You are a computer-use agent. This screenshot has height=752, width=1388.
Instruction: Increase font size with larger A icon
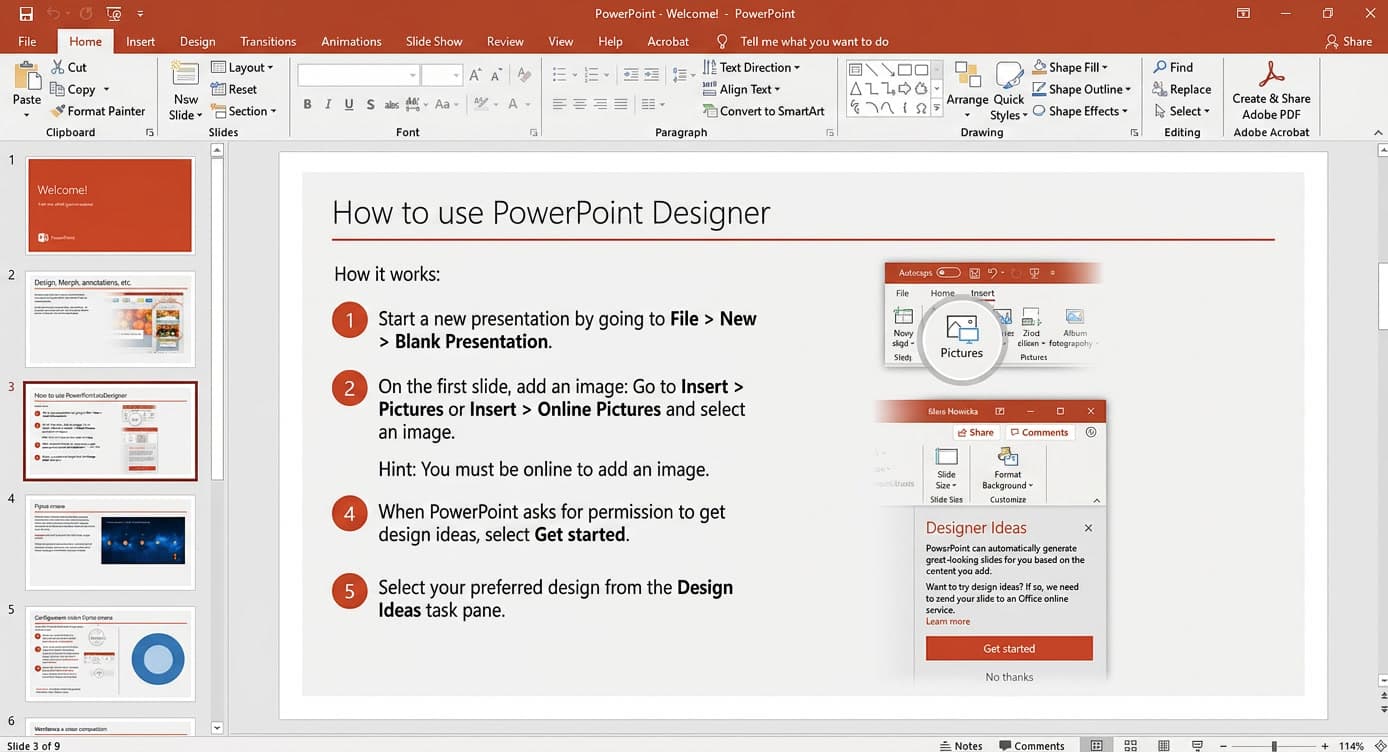(x=475, y=75)
